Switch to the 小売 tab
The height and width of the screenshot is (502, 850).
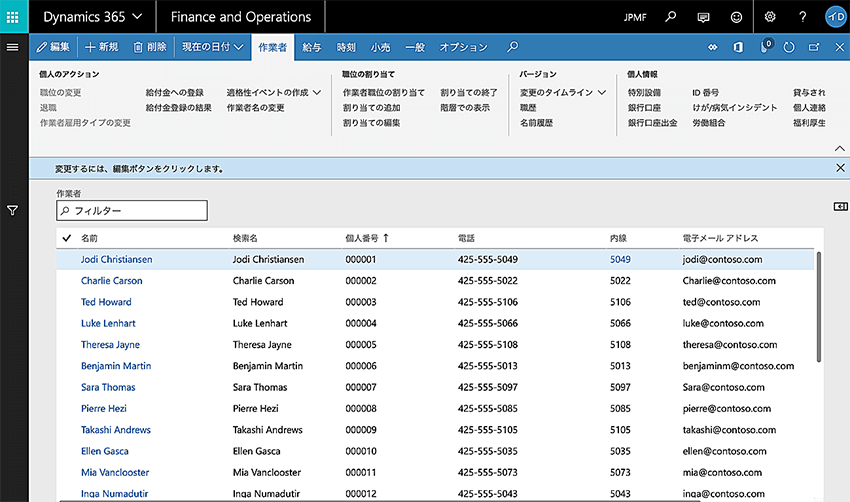pyautogui.click(x=380, y=47)
